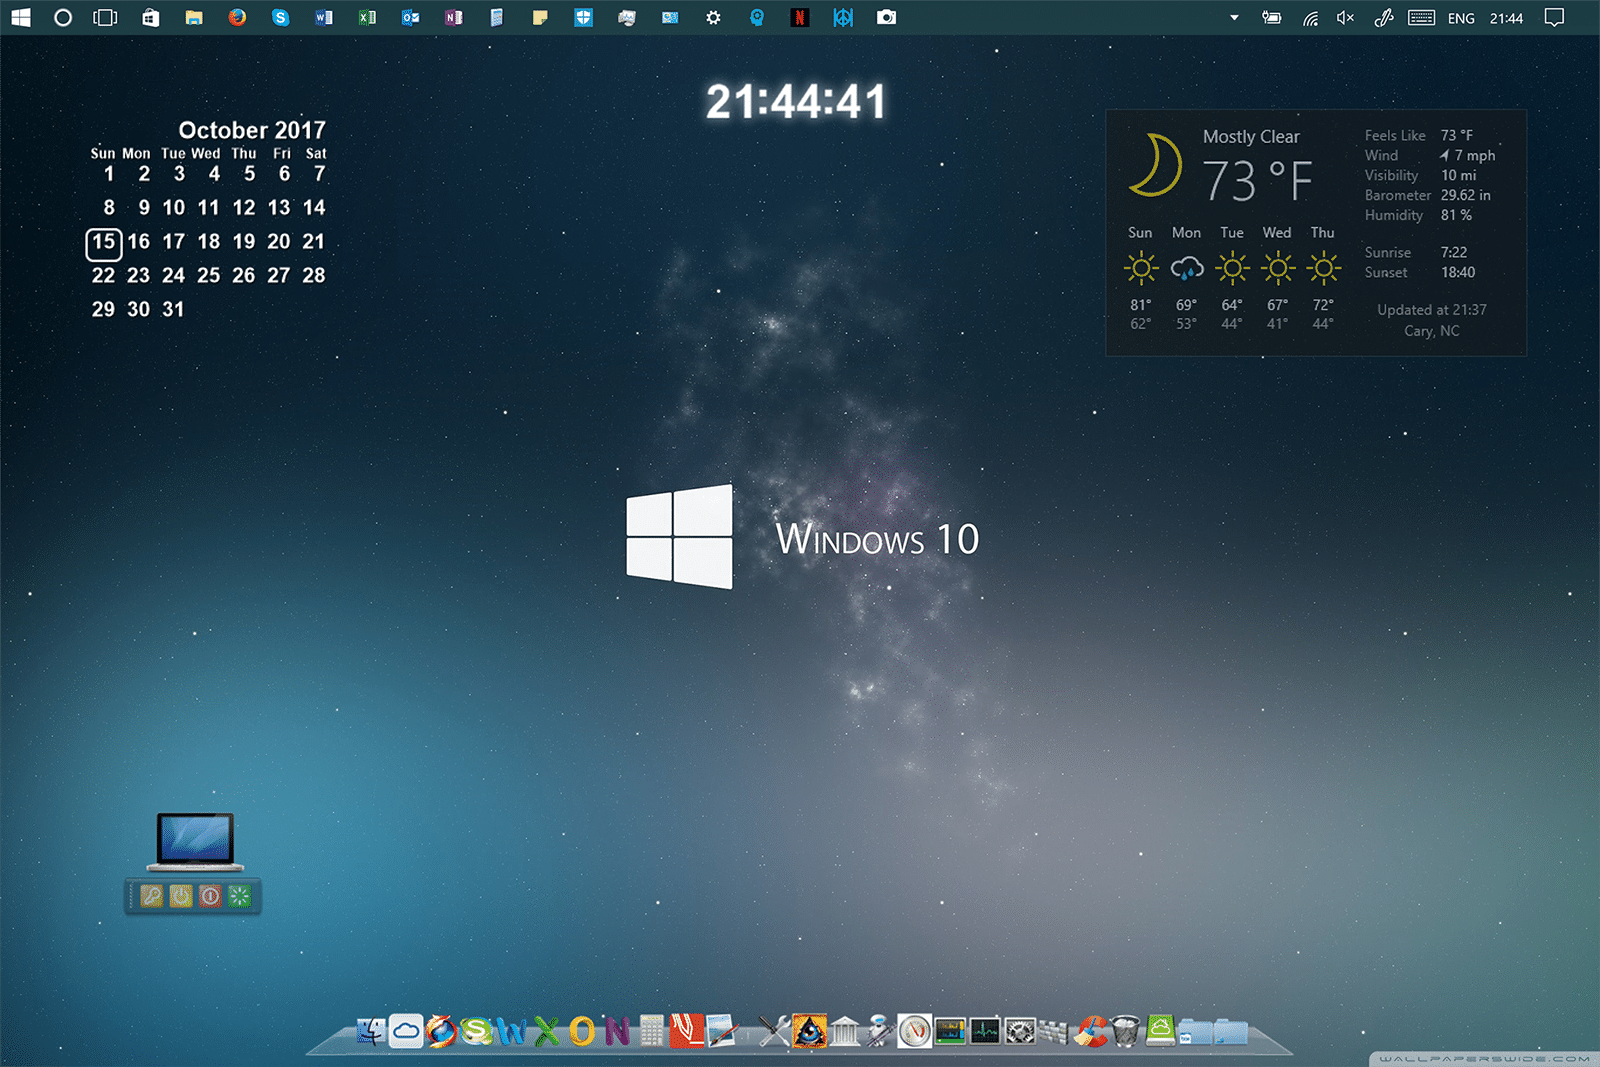This screenshot has height=1067, width=1600.
Task: Launch Firefox from the top taskbar
Action: pos(237,17)
